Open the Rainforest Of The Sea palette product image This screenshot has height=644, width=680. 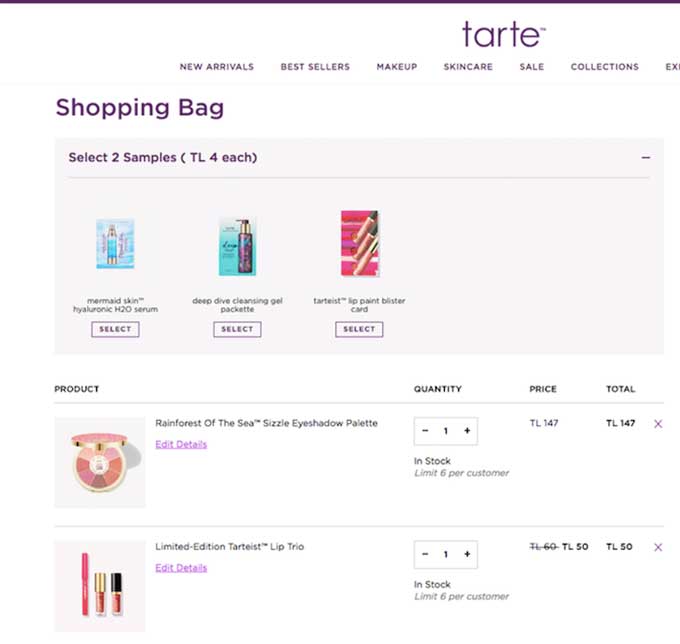coord(100,462)
